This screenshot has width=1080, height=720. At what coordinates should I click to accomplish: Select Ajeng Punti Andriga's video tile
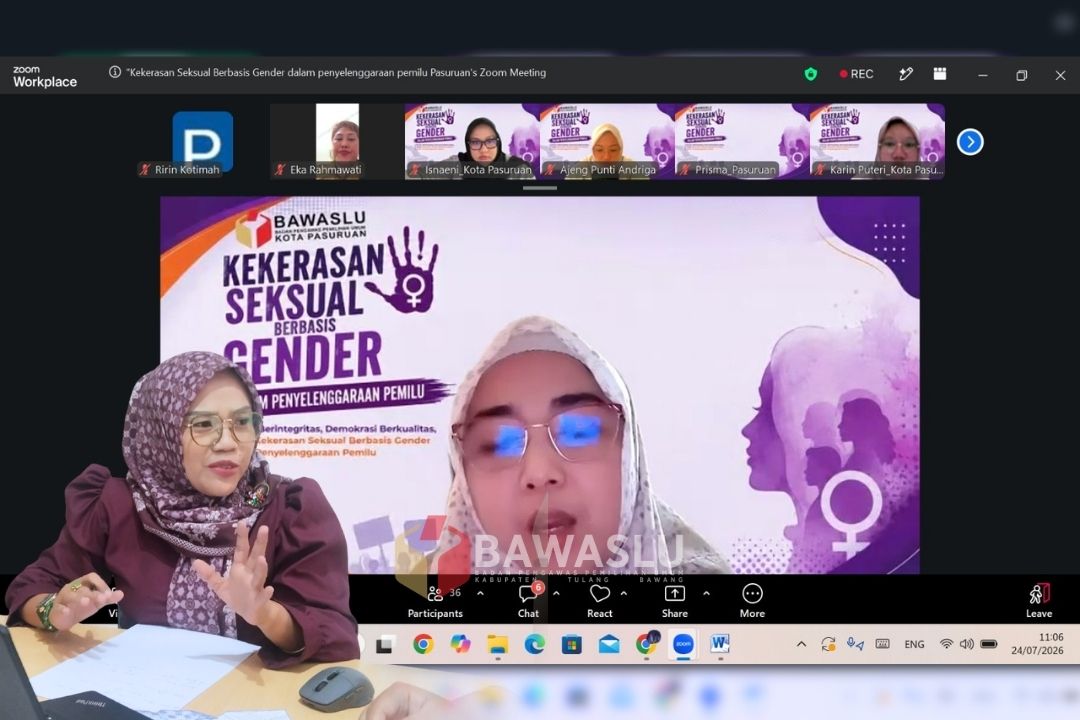coord(608,142)
